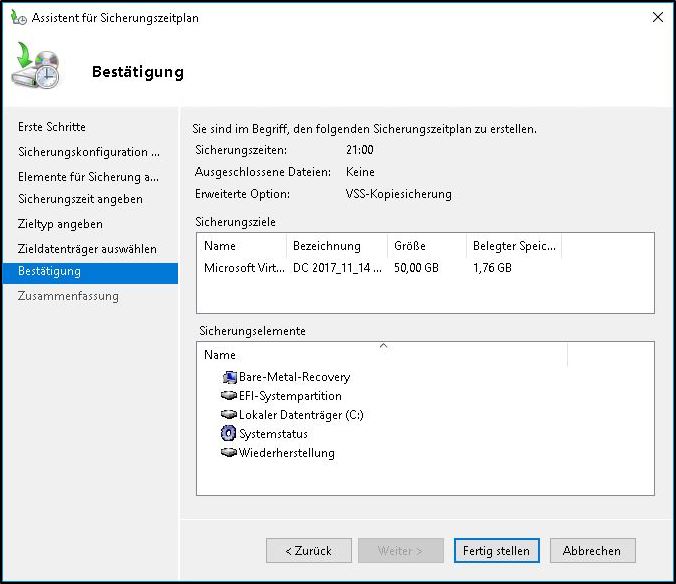The height and width of the screenshot is (584, 676).
Task: Close the Assistent für Sicherungszeitplan window
Action: (x=658, y=17)
